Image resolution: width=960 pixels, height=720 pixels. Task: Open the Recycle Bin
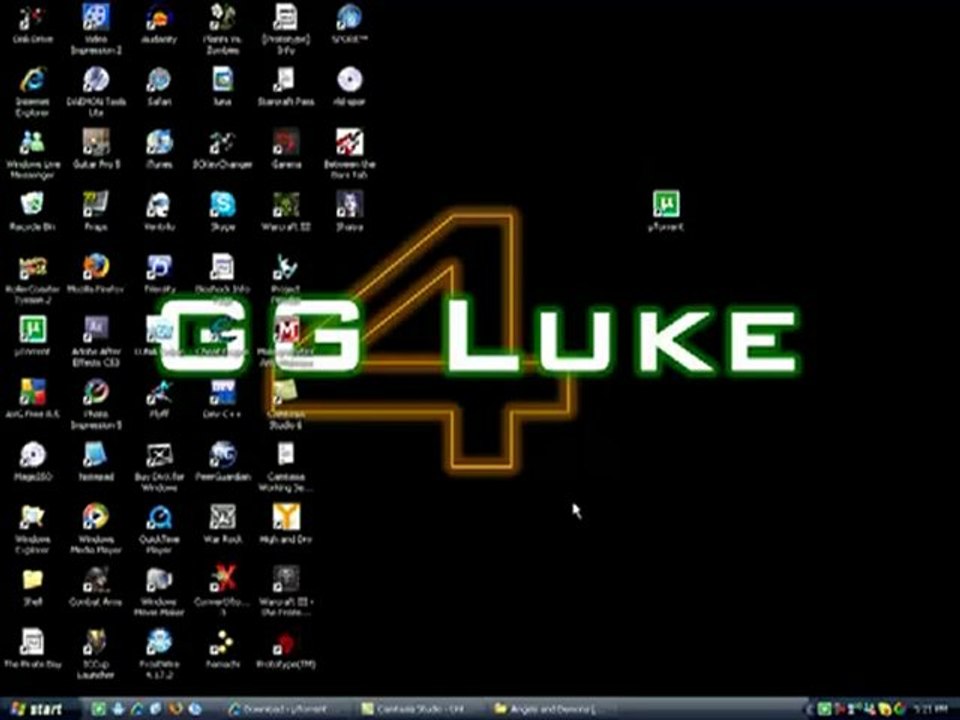click(x=32, y=212)
